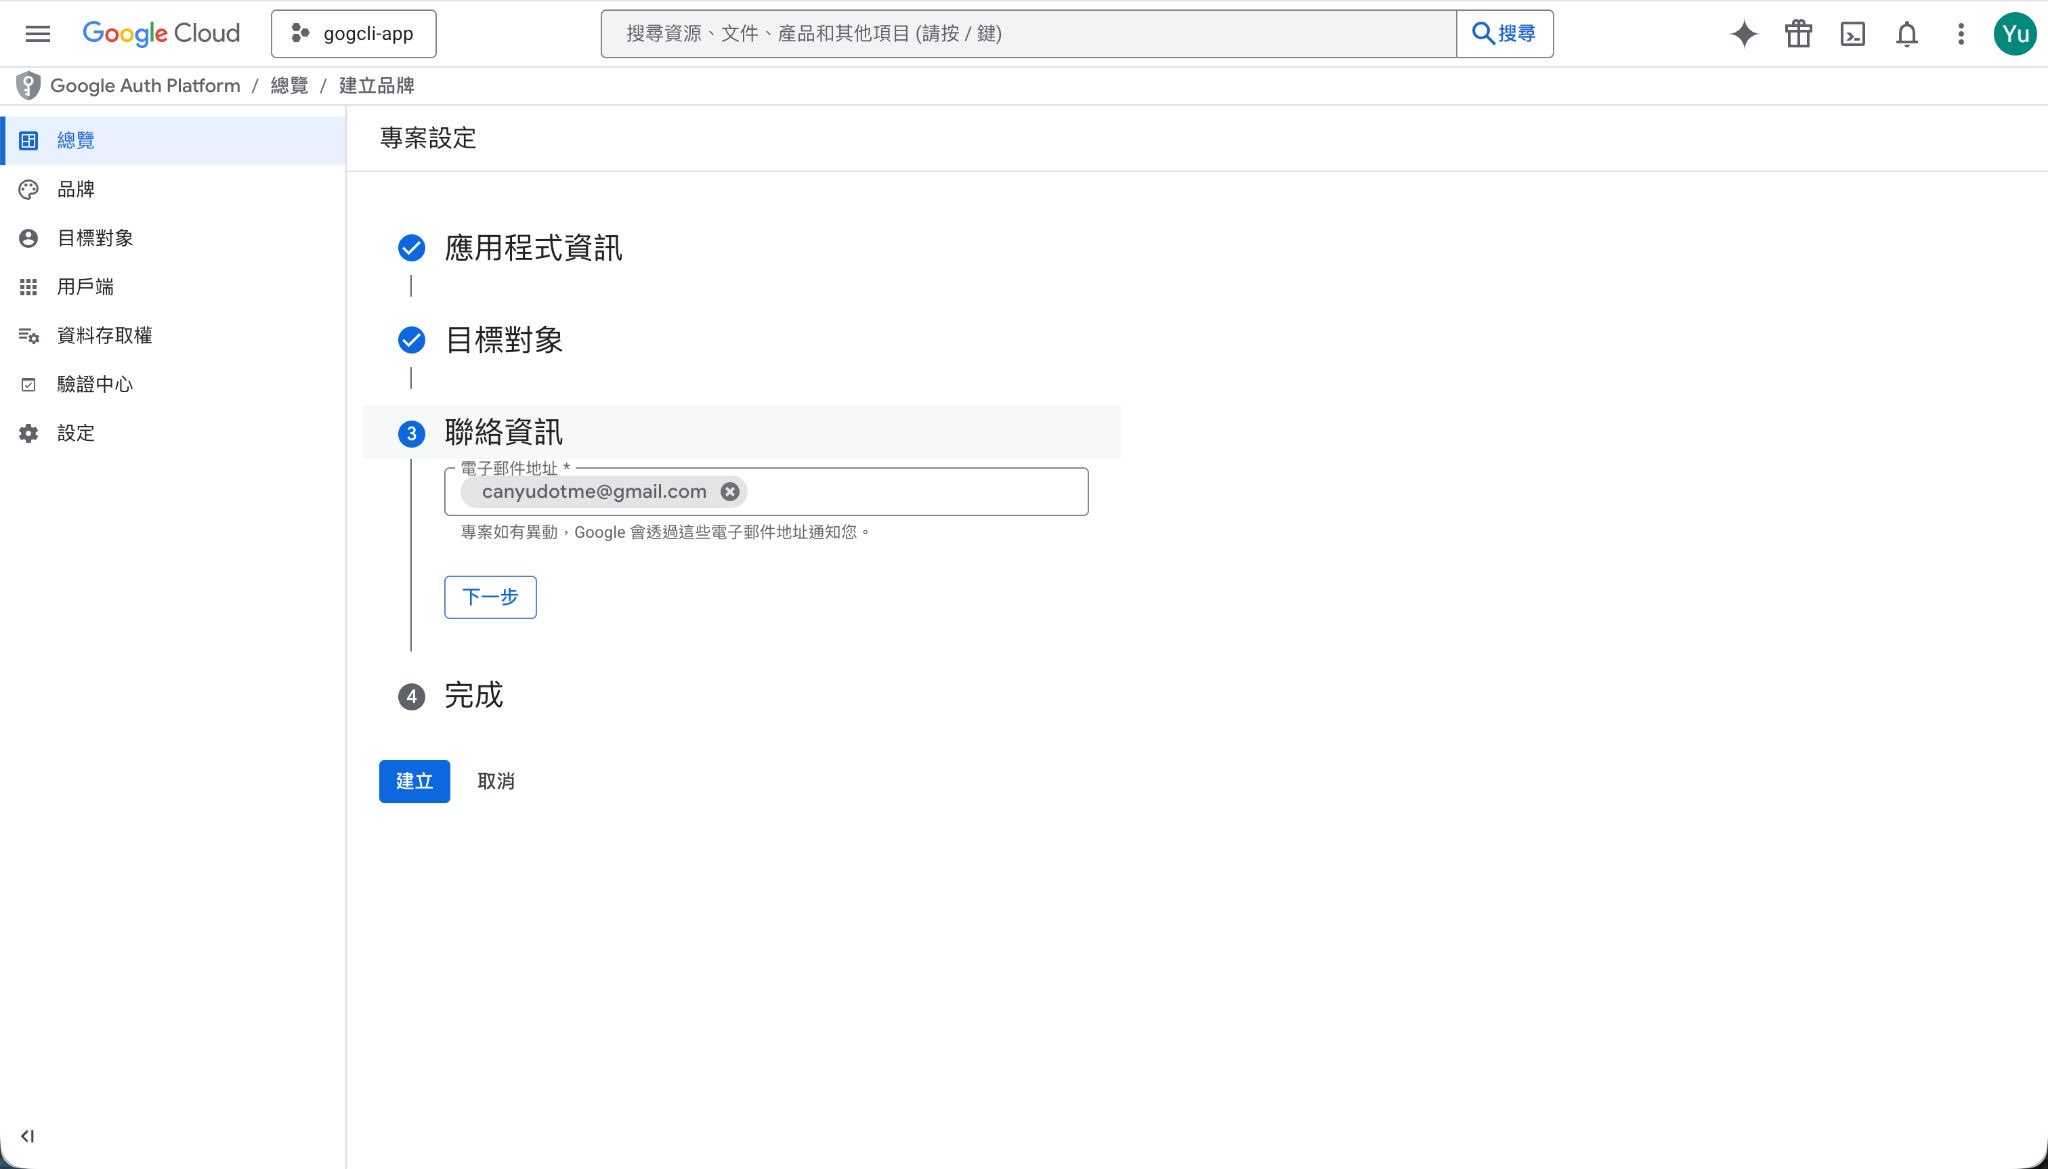Click the Yu account avatar
Viewport: 2048px width, 1169px height.
click(2014, 34)
